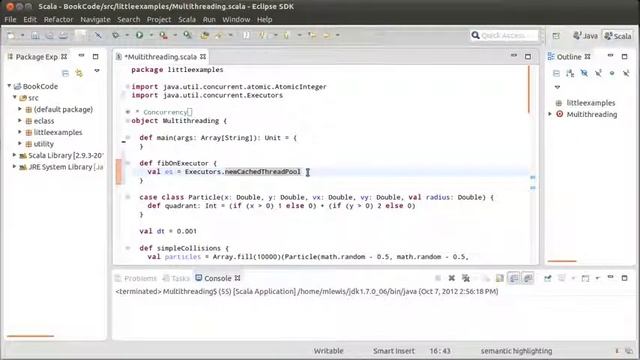Click Remove All Terminated Launches icon
This screenshot has width=640, height=360.
click(465, 278)
